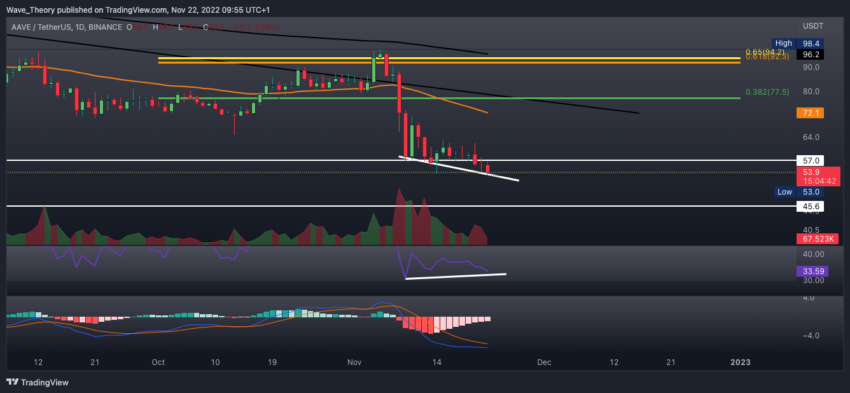Select the purple 33.59 RSI value label
This screenshot has height=393, width=850.
[810, 272]
